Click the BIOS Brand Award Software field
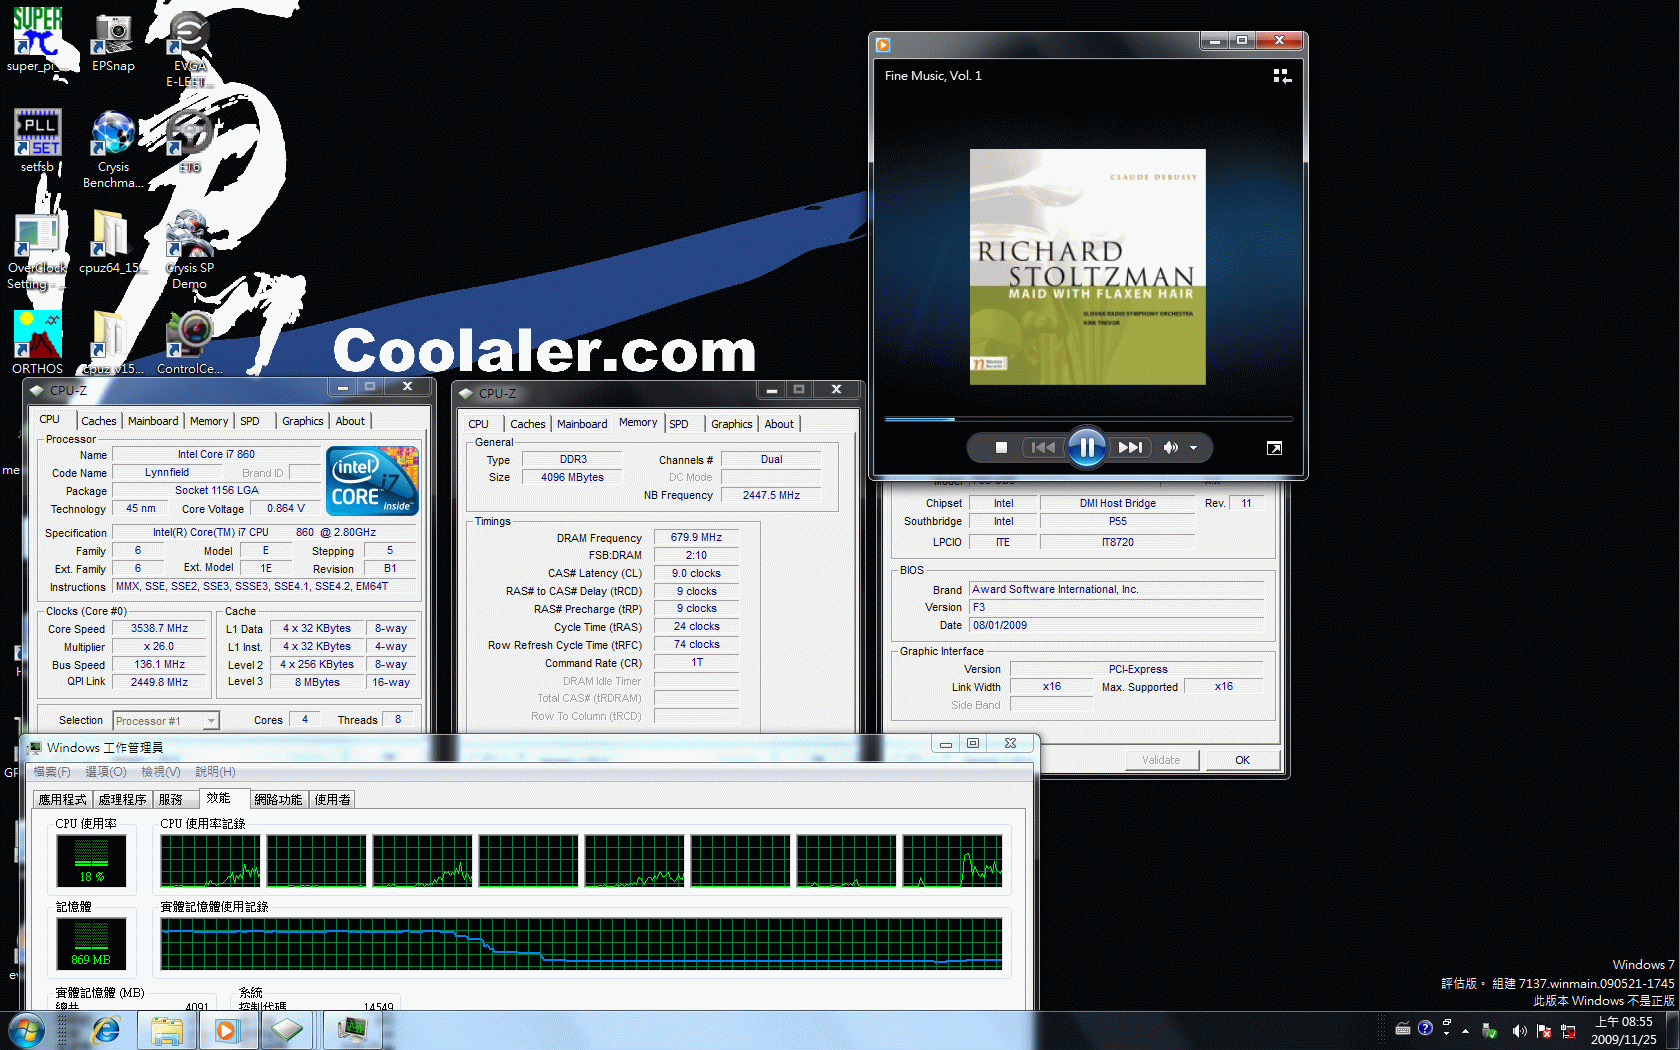The width and height of the screenshot is (1680, 1050). (1117, 590)
